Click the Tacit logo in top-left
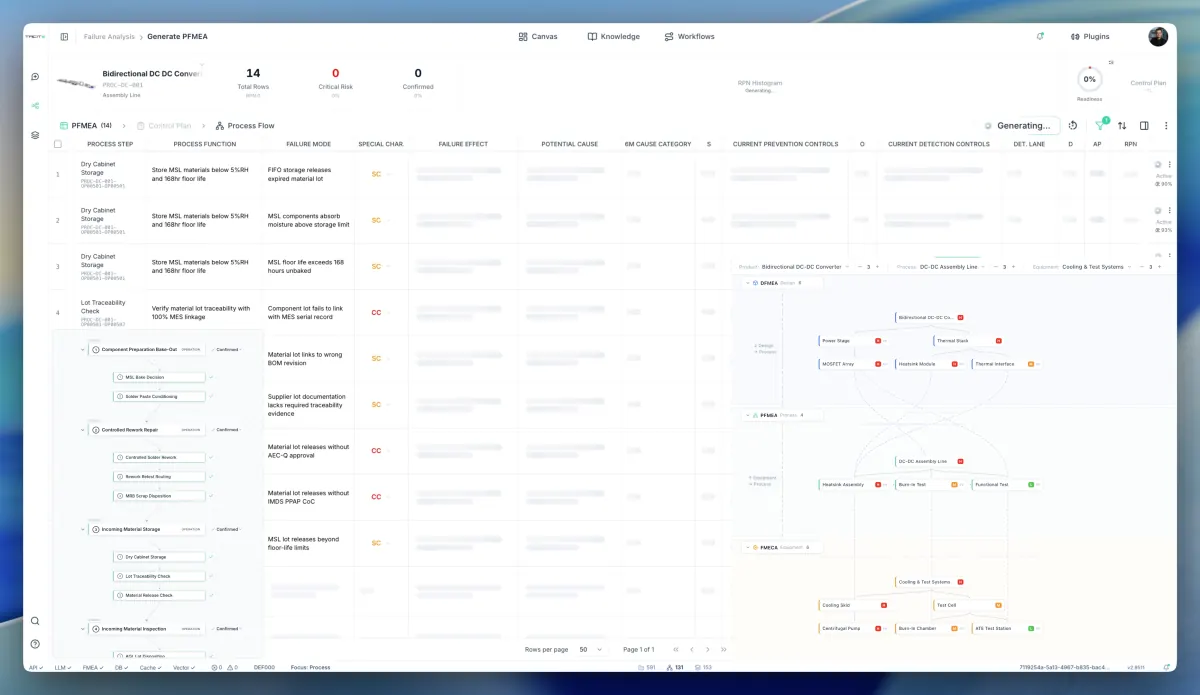The width and height of the screenshot is (1200, 695). pyautogui.click(x=33, y=36)
